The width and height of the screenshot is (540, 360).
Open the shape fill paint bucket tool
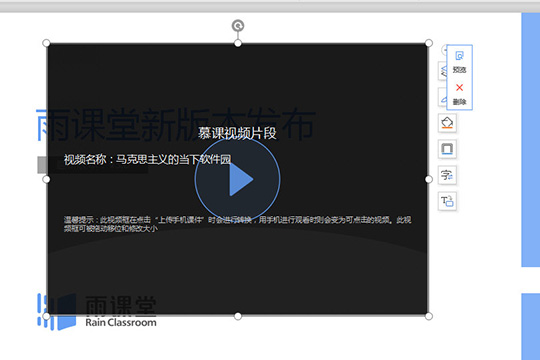coord(447,123)
